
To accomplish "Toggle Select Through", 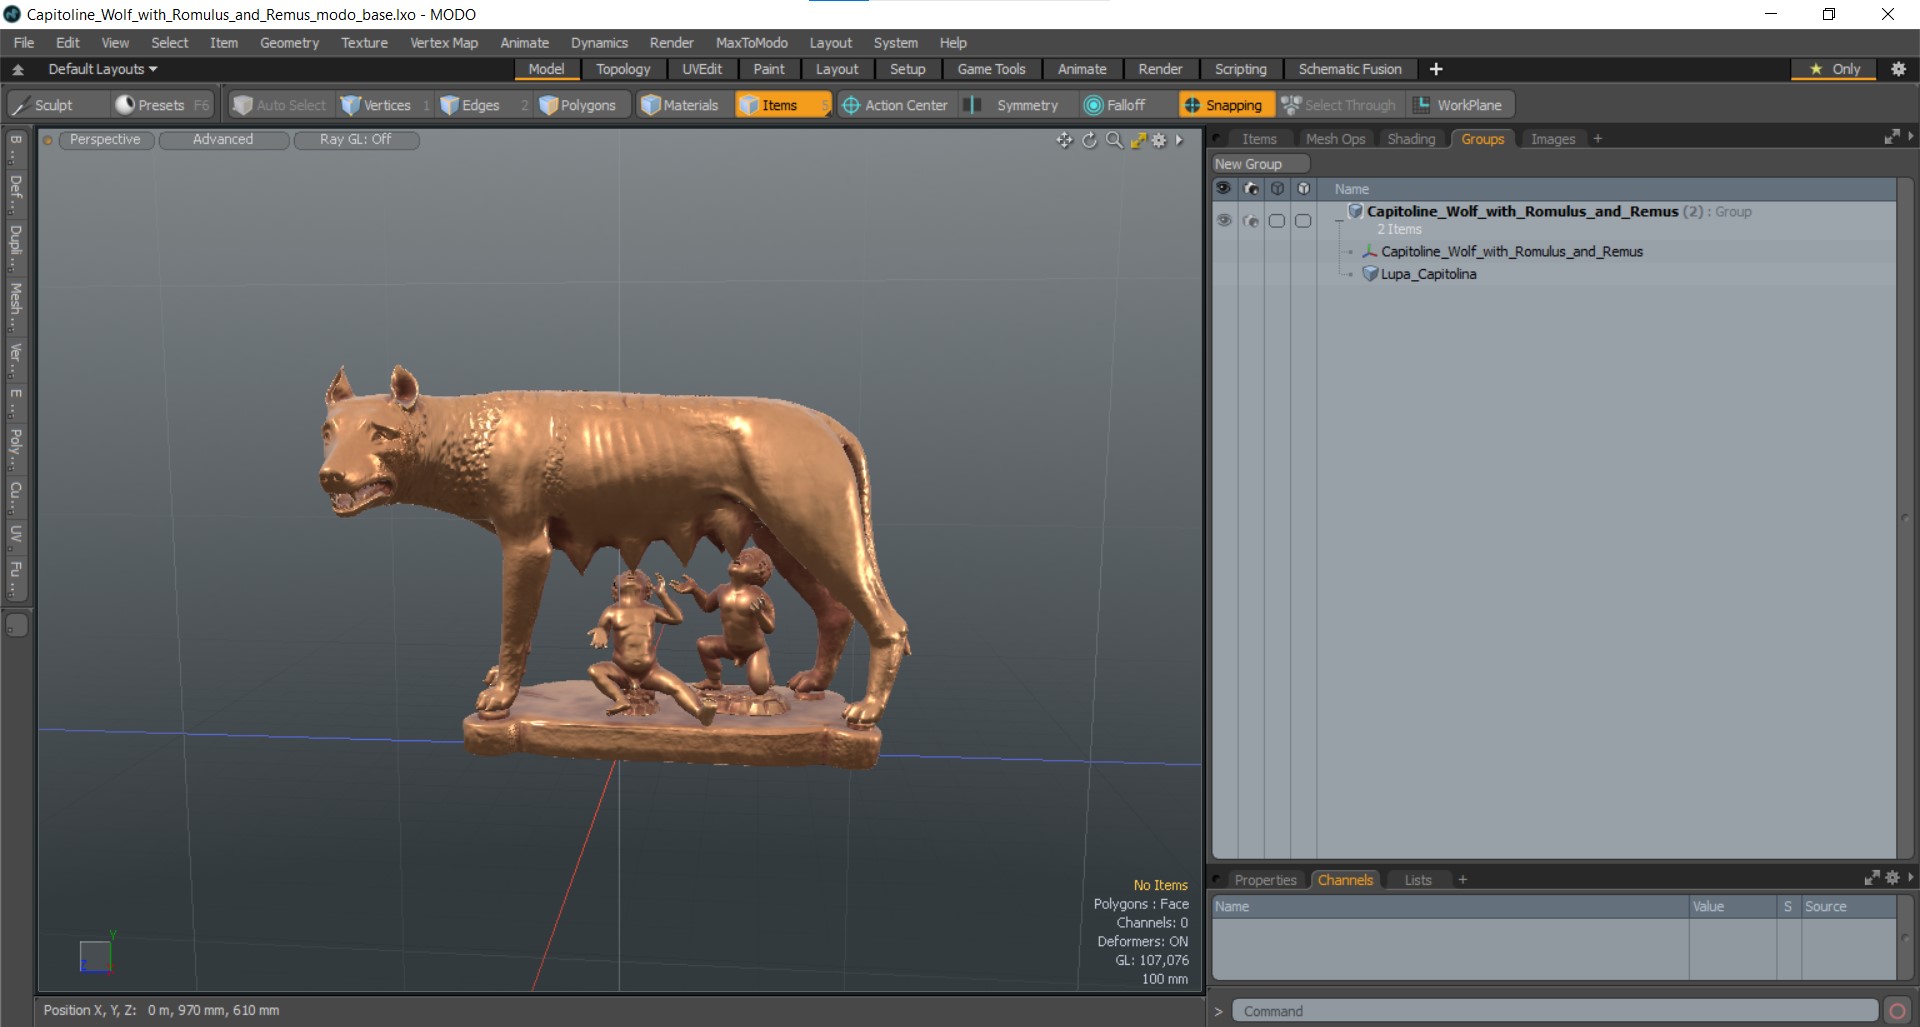I will 1339,105.
